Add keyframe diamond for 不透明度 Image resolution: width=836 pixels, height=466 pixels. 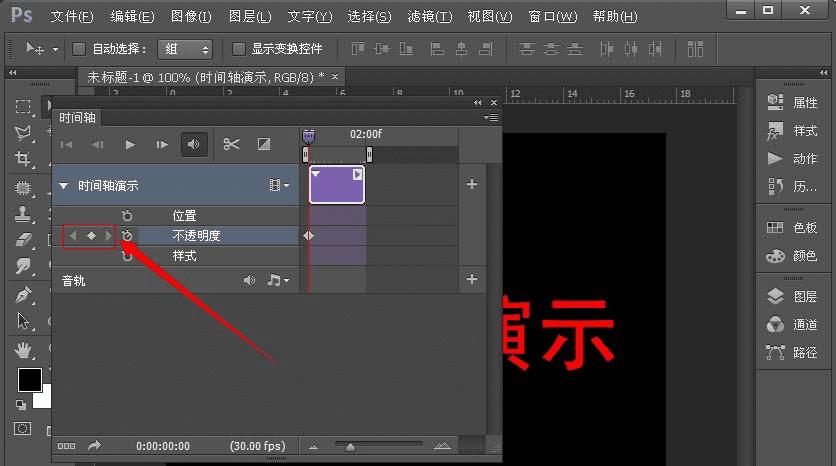tap(91, 235)
